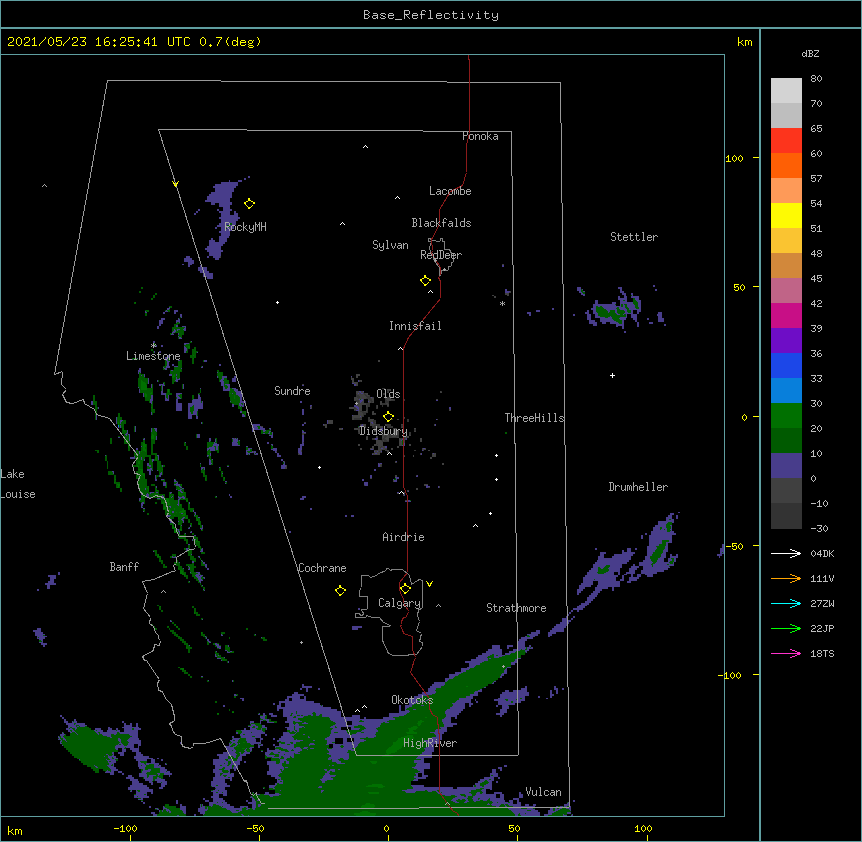The width and height of the screenshot is (862, 842).
Task: Click the Sylvan label
Action: pyautogui.click(x=390, y=245)
